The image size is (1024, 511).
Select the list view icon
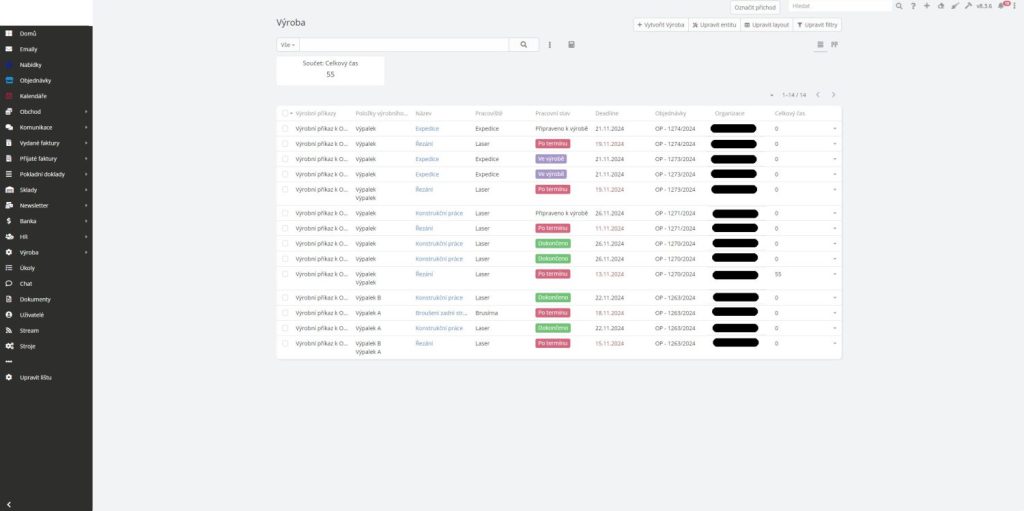click(x=820, y=45)
